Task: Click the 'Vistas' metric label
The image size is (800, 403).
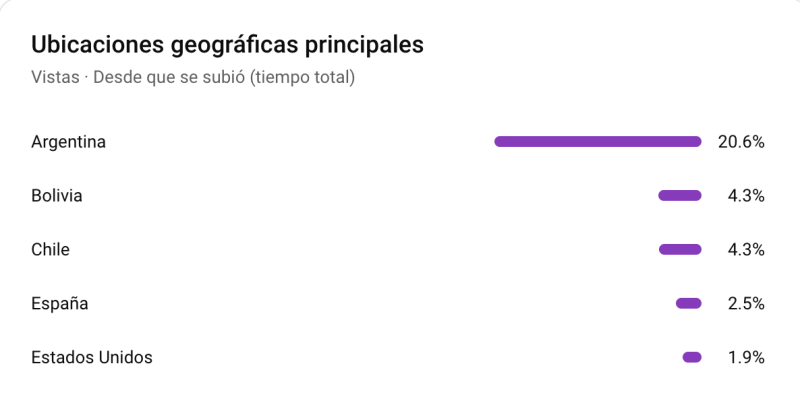Action: pyautogui.click(x=55, y=77)
